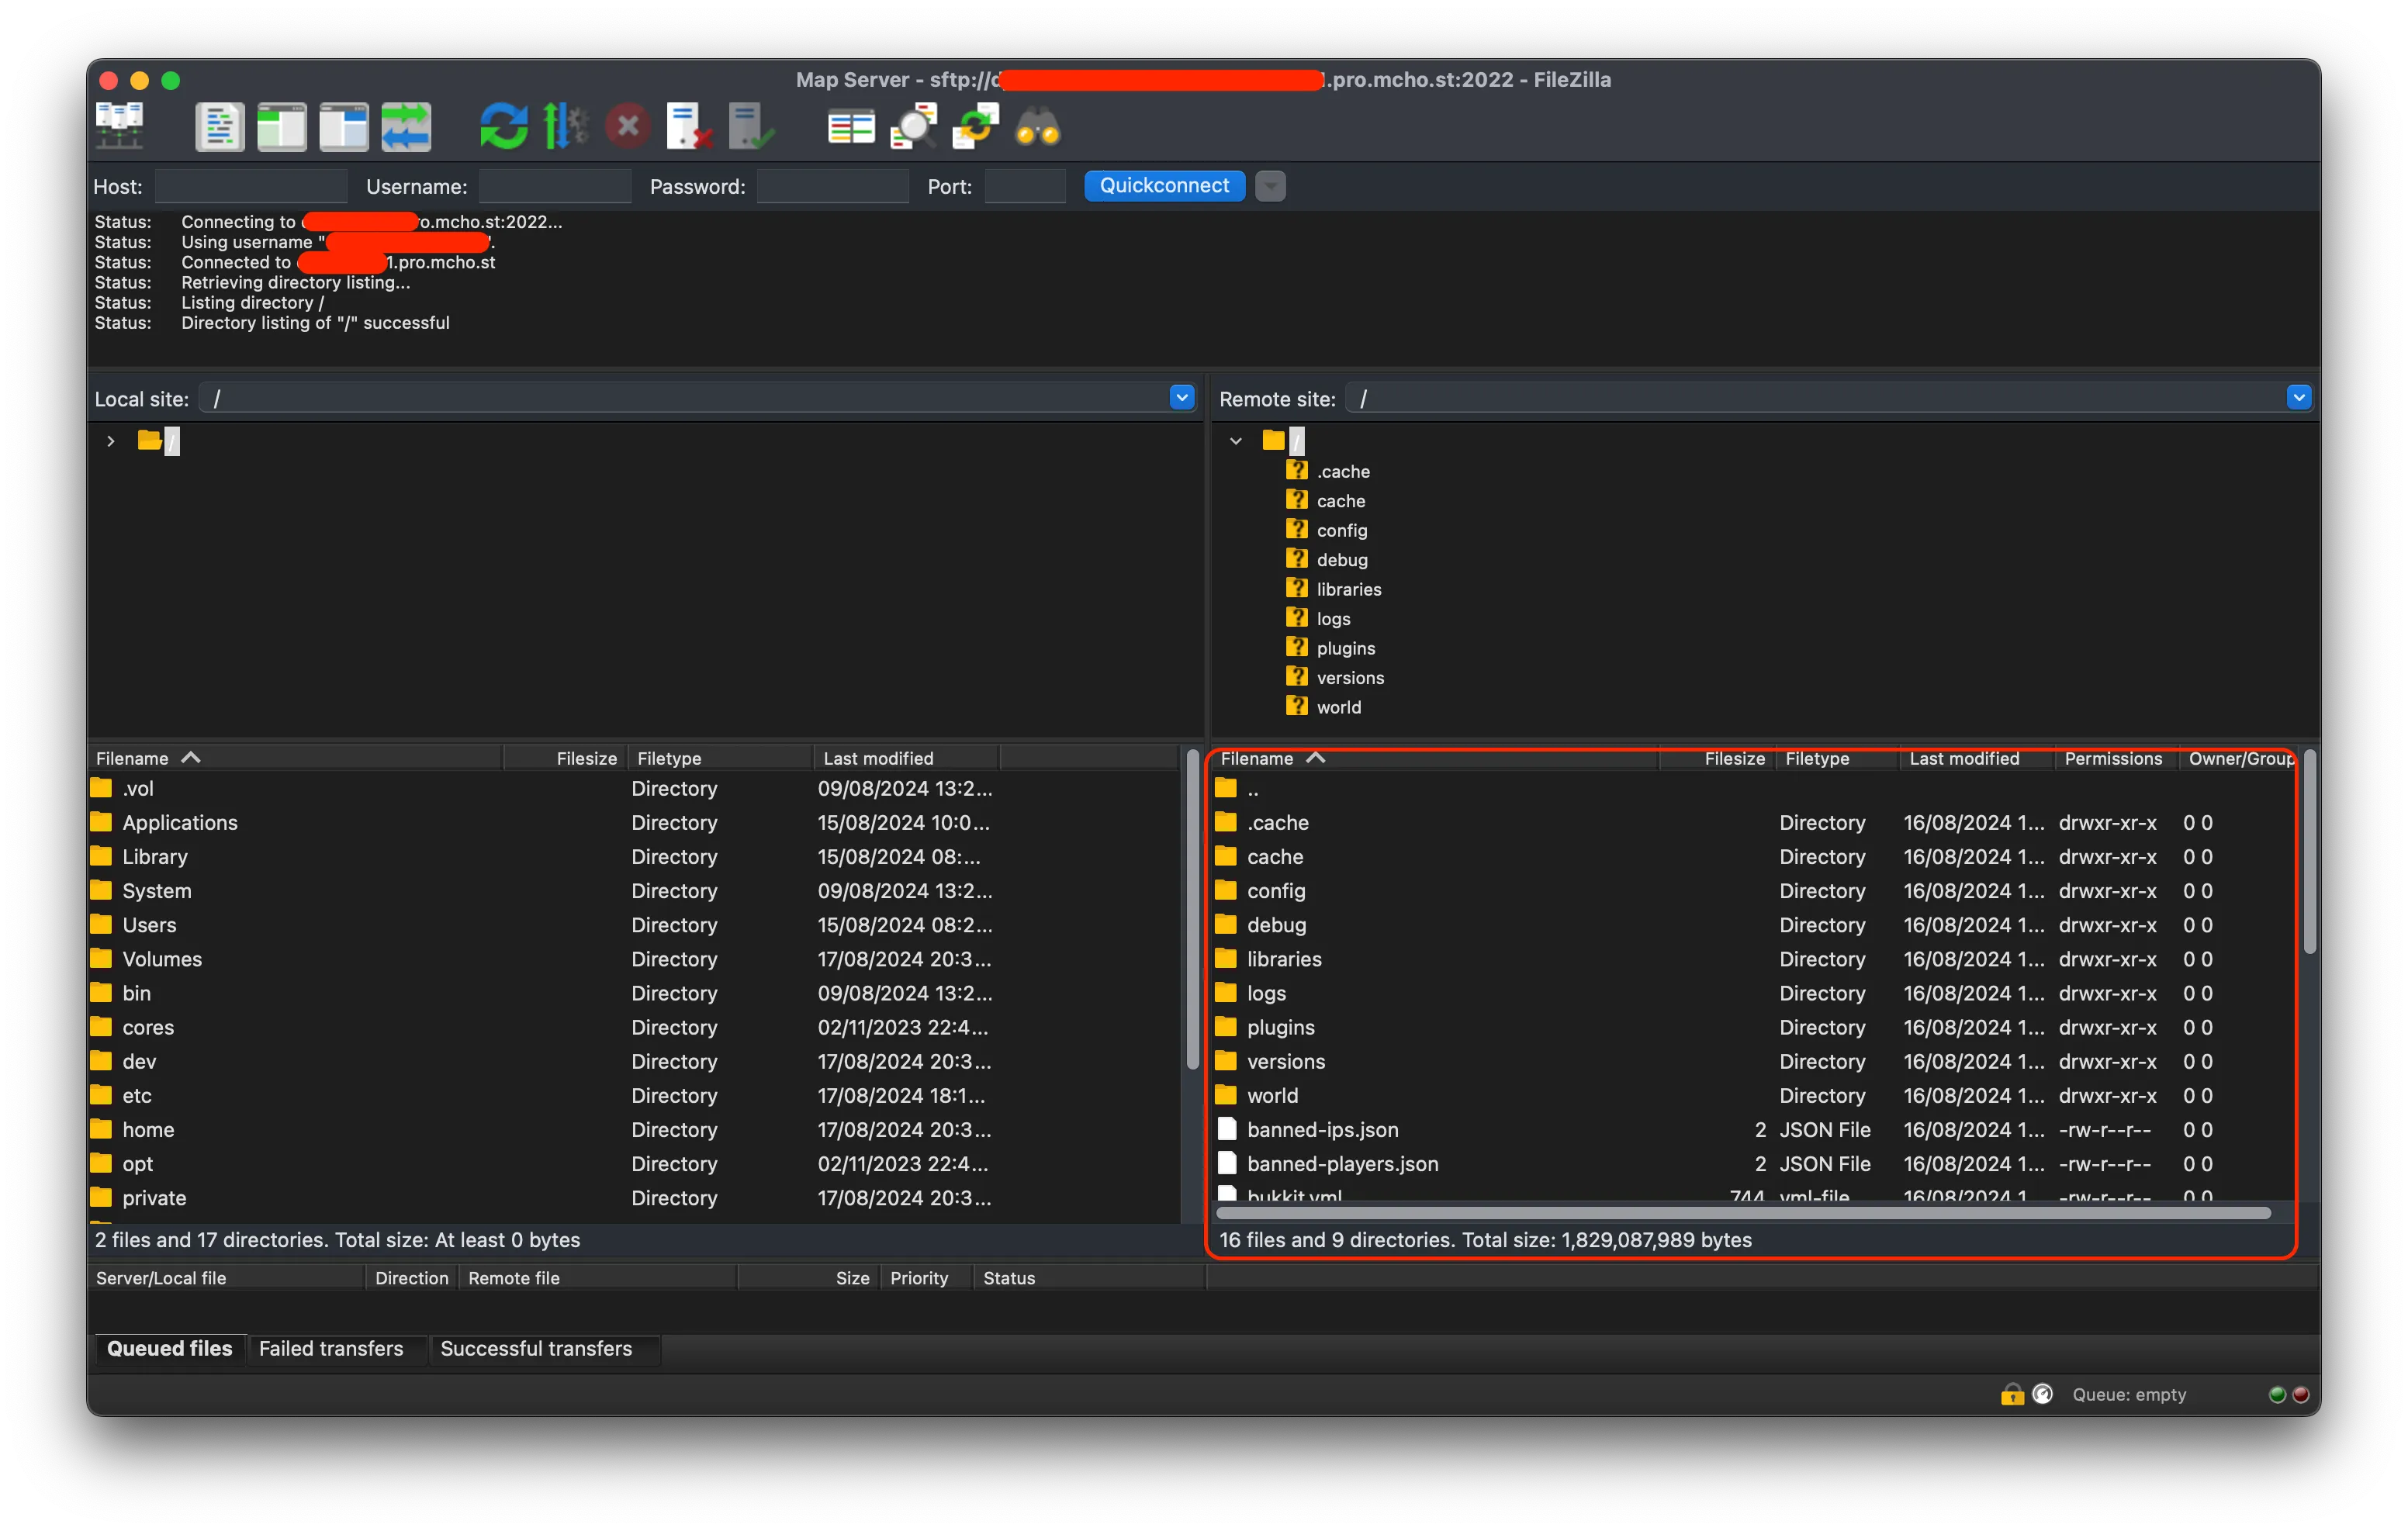This screenshot has height=1531, width=2408.
Task: Switch to Queued files tab
Action: [169, 1348]
